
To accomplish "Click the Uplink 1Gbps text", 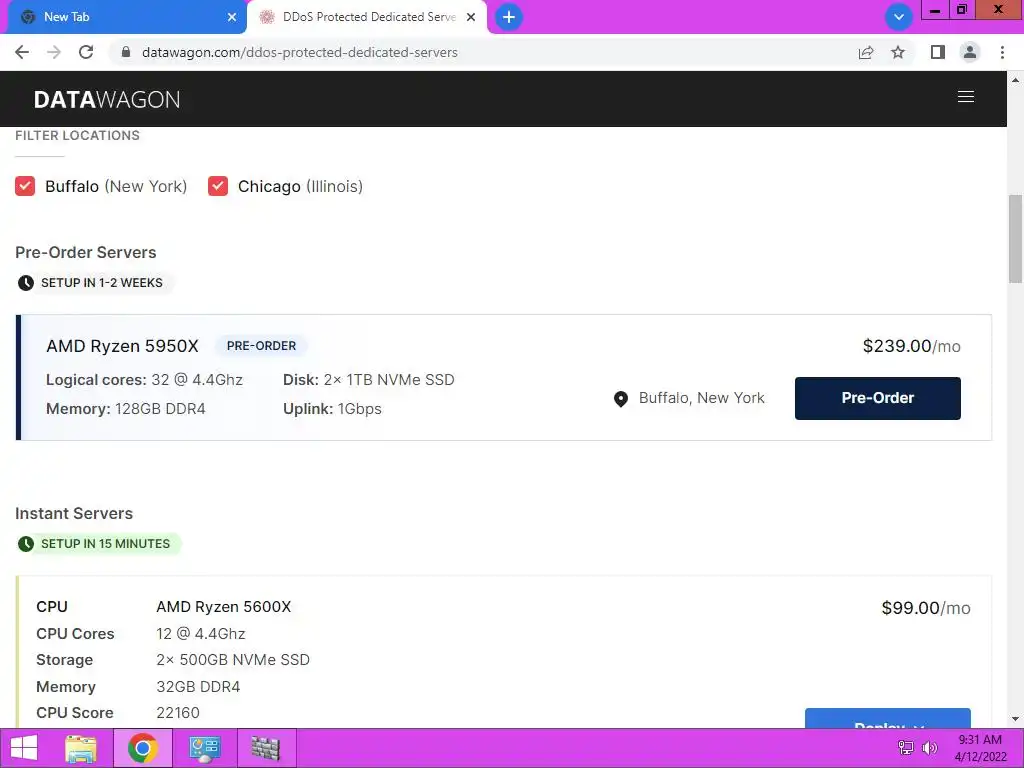I will pos(332,409).
